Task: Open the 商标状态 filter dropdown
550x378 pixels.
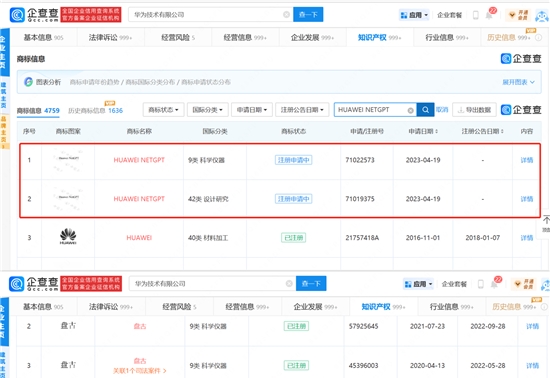Action: [163, 110]
